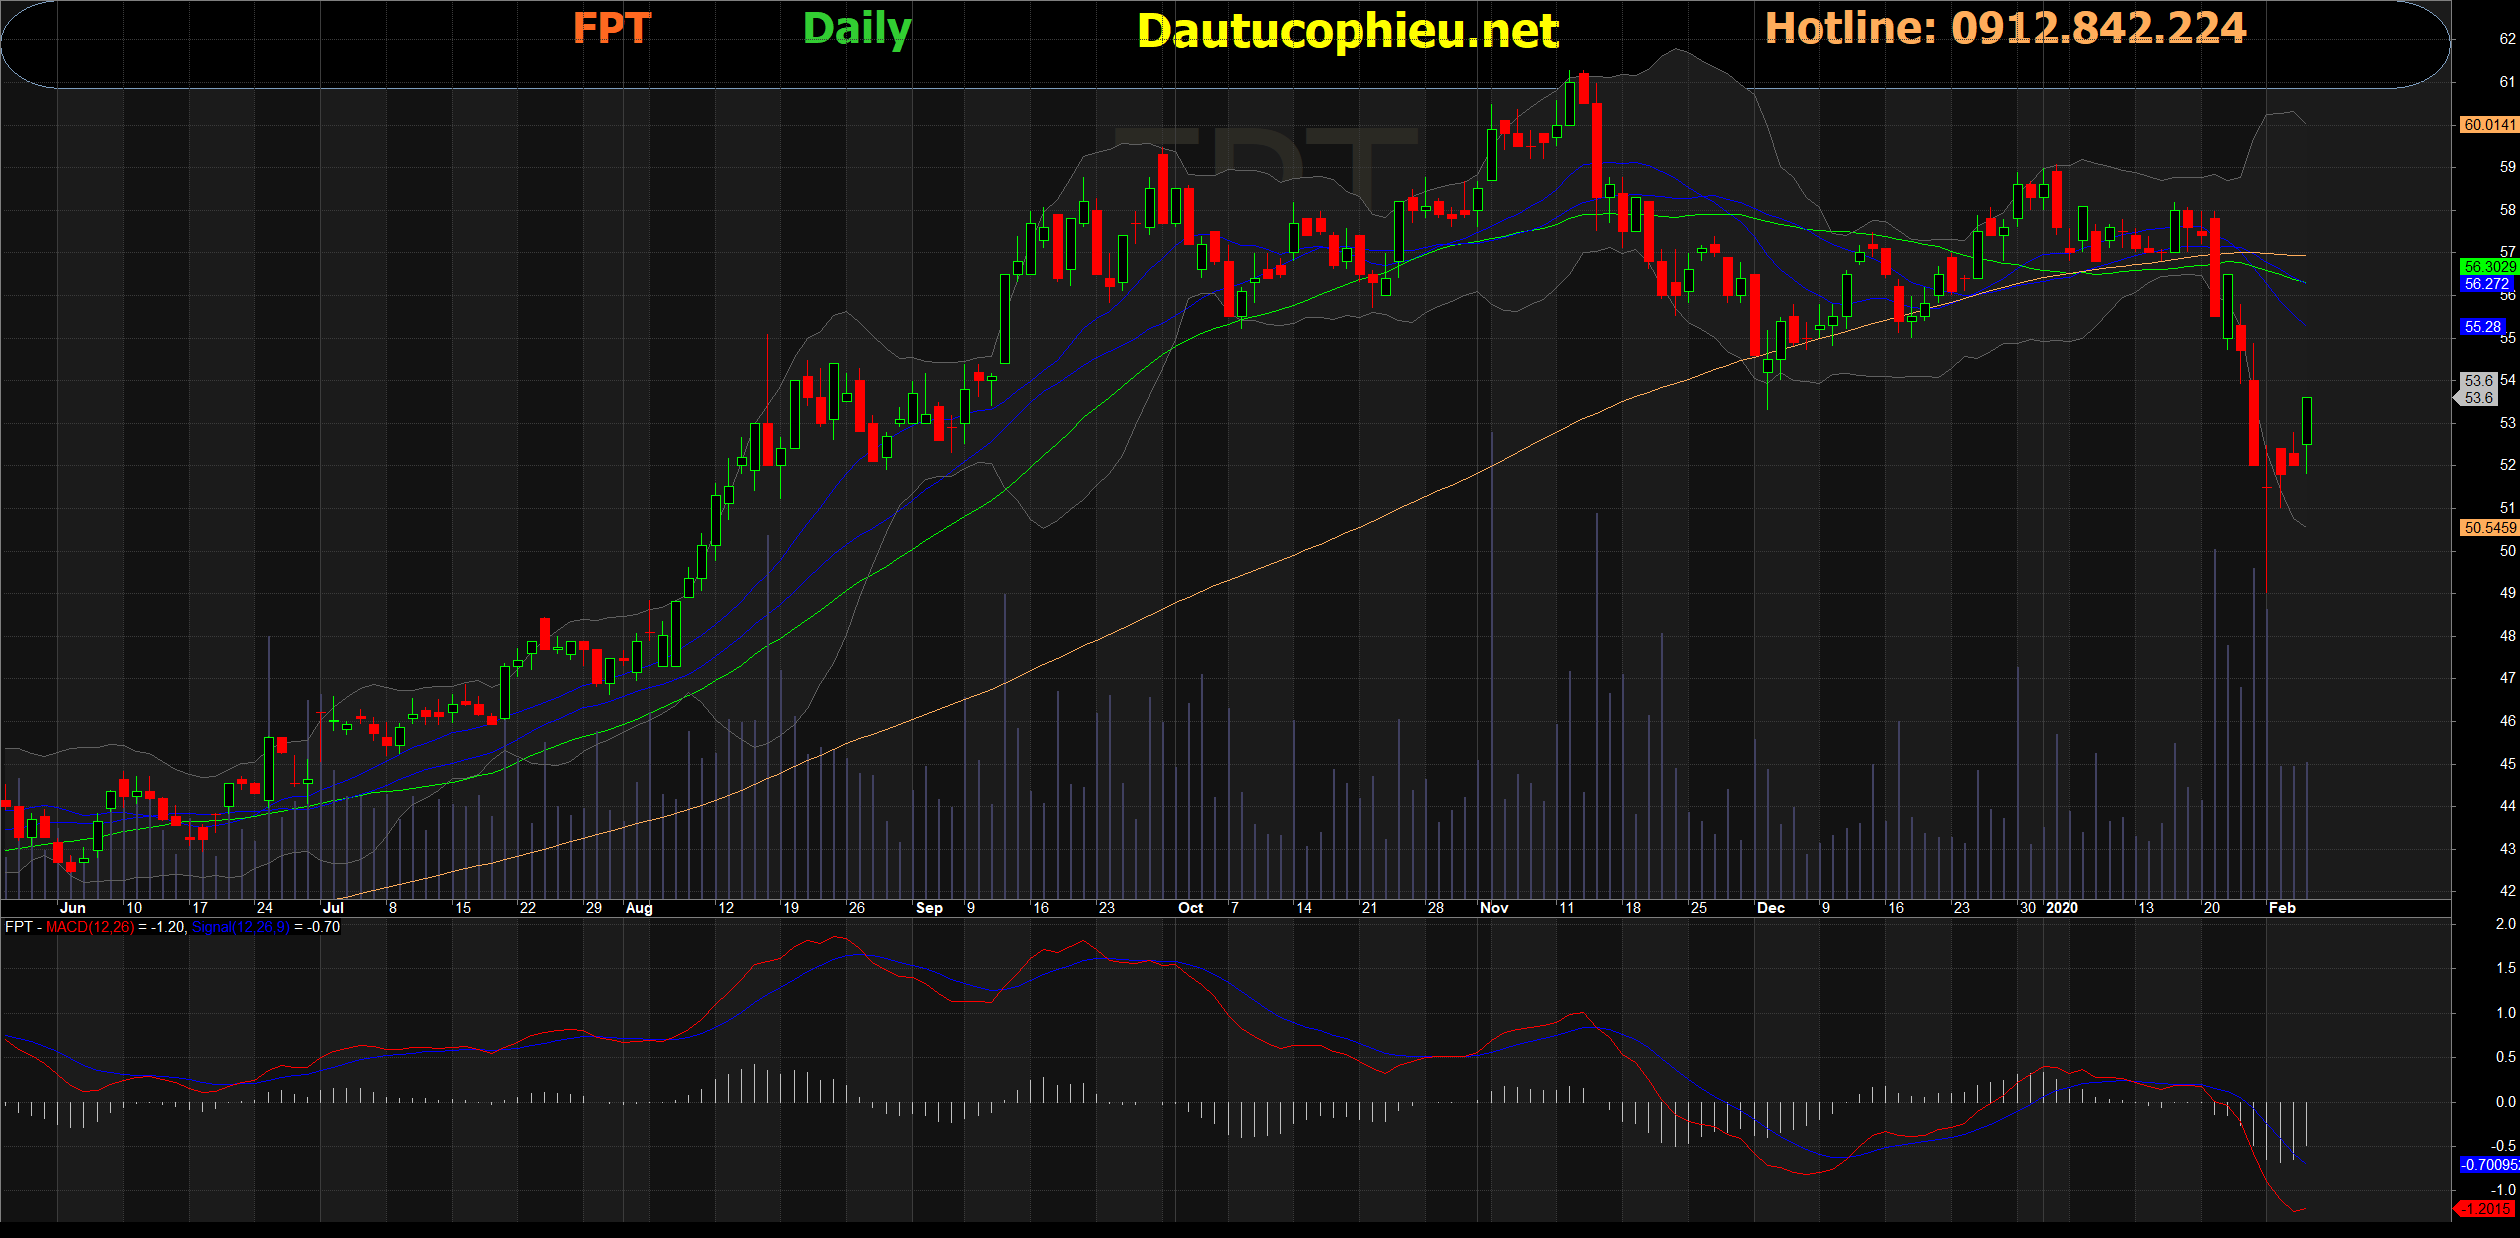Click the Feb marker on time axis

pos(2282,908)
